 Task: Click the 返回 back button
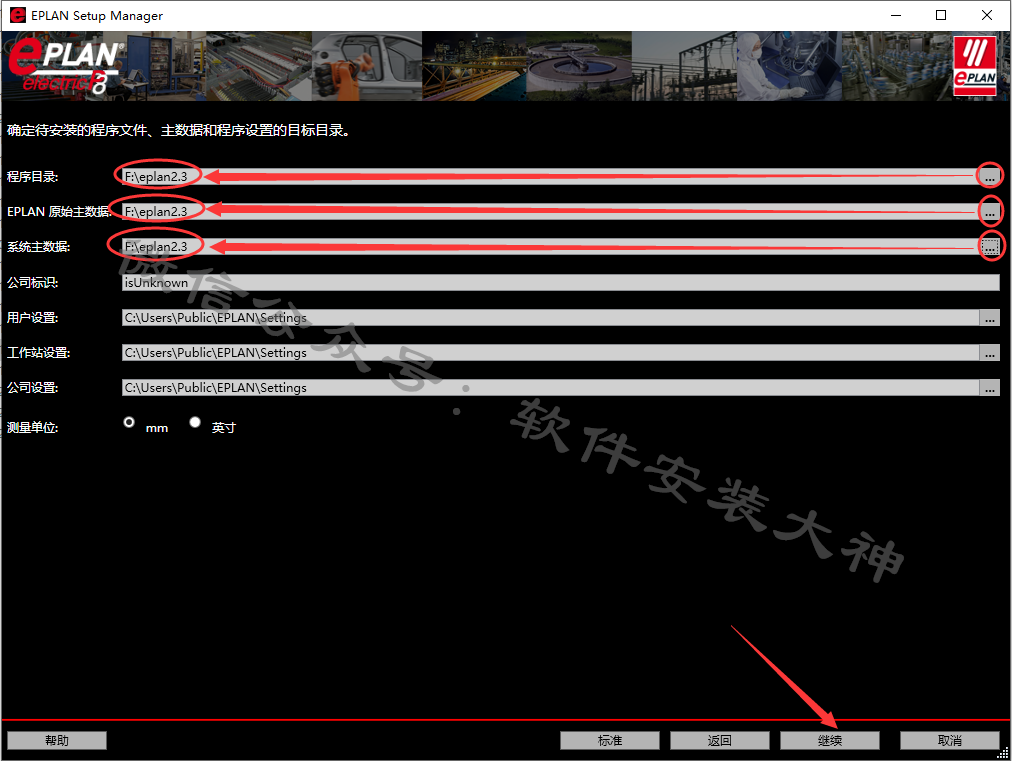[720, 740]
